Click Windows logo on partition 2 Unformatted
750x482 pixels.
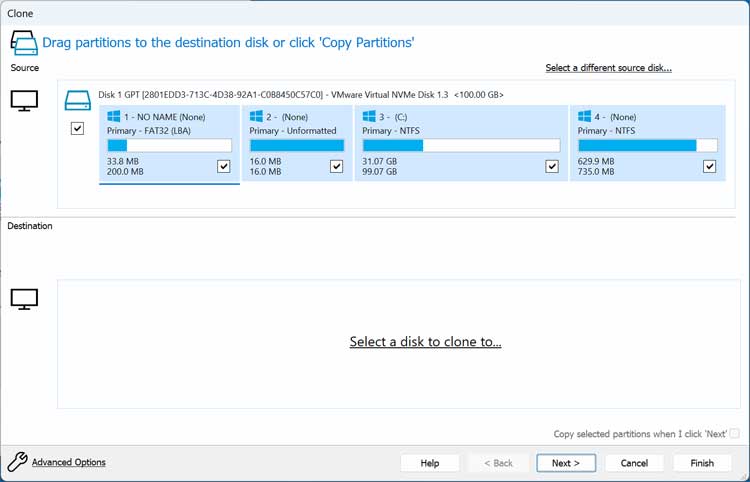tap(256, 116)
